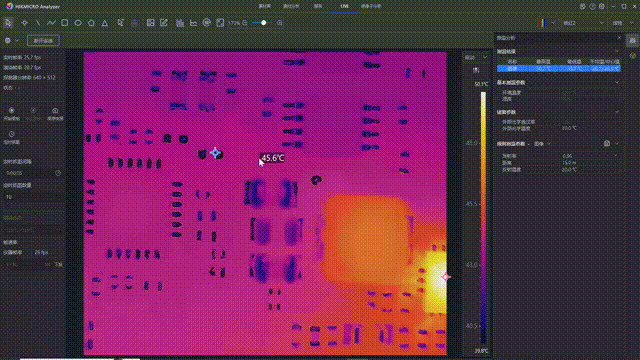Click the time interval input field
Viewport: 640px width, 360px height.
tap(33, 173)
